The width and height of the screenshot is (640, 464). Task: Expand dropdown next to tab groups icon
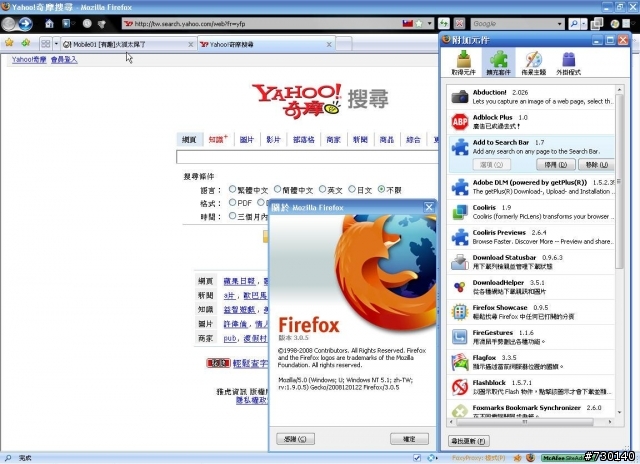coord(56,44)
